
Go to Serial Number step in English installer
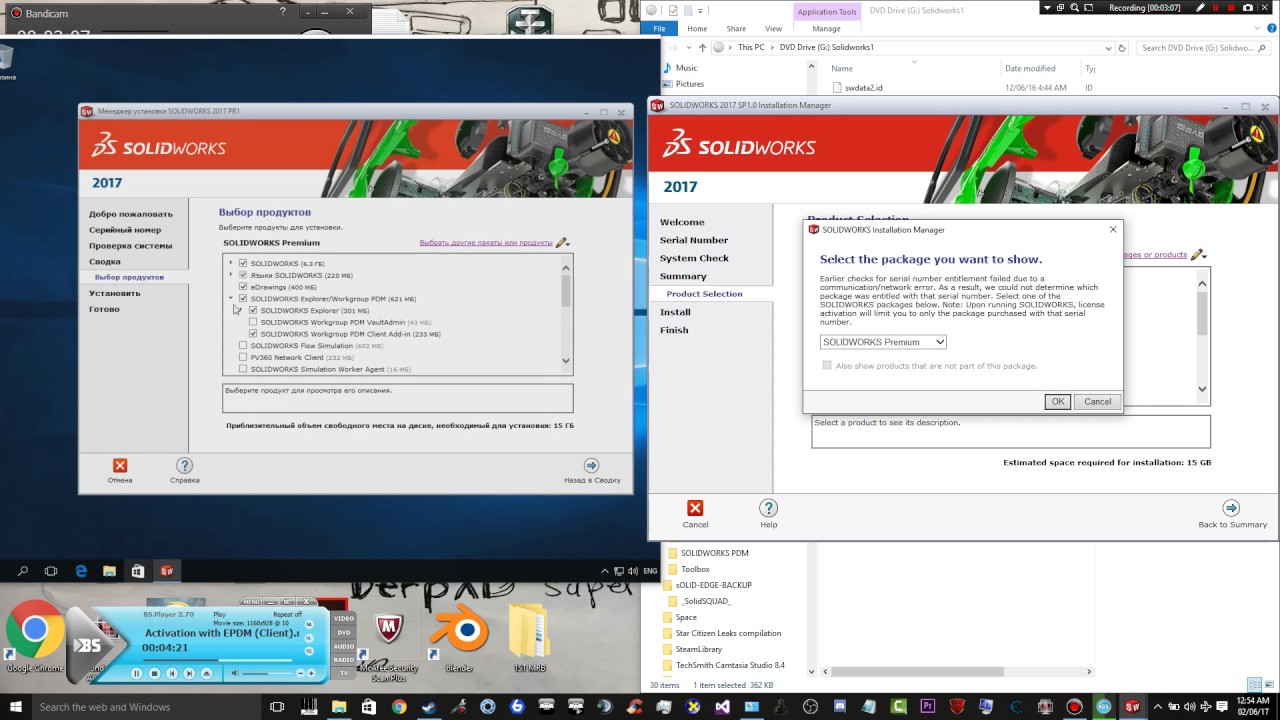point(694,240)
